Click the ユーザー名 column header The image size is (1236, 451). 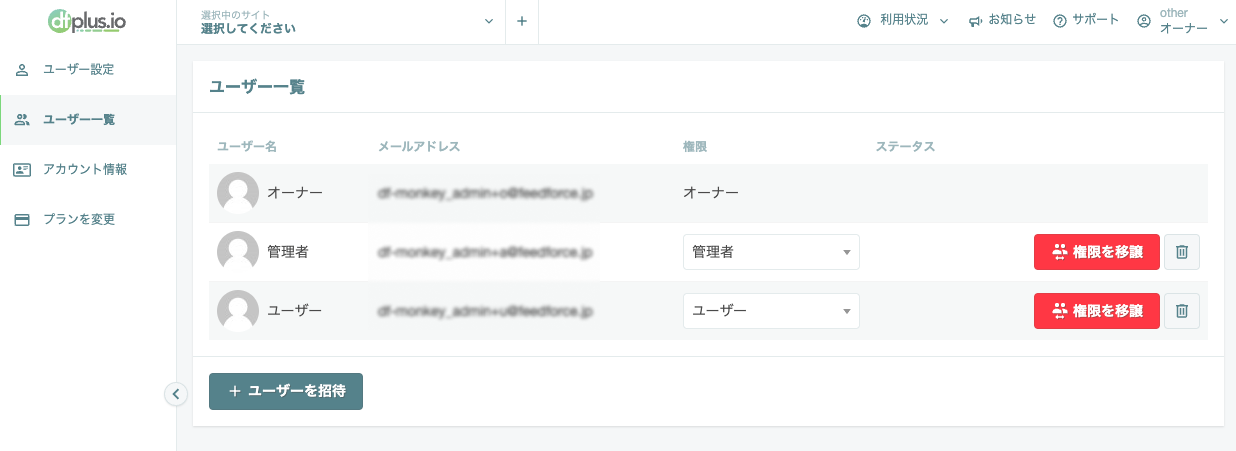tap(247, 147)
